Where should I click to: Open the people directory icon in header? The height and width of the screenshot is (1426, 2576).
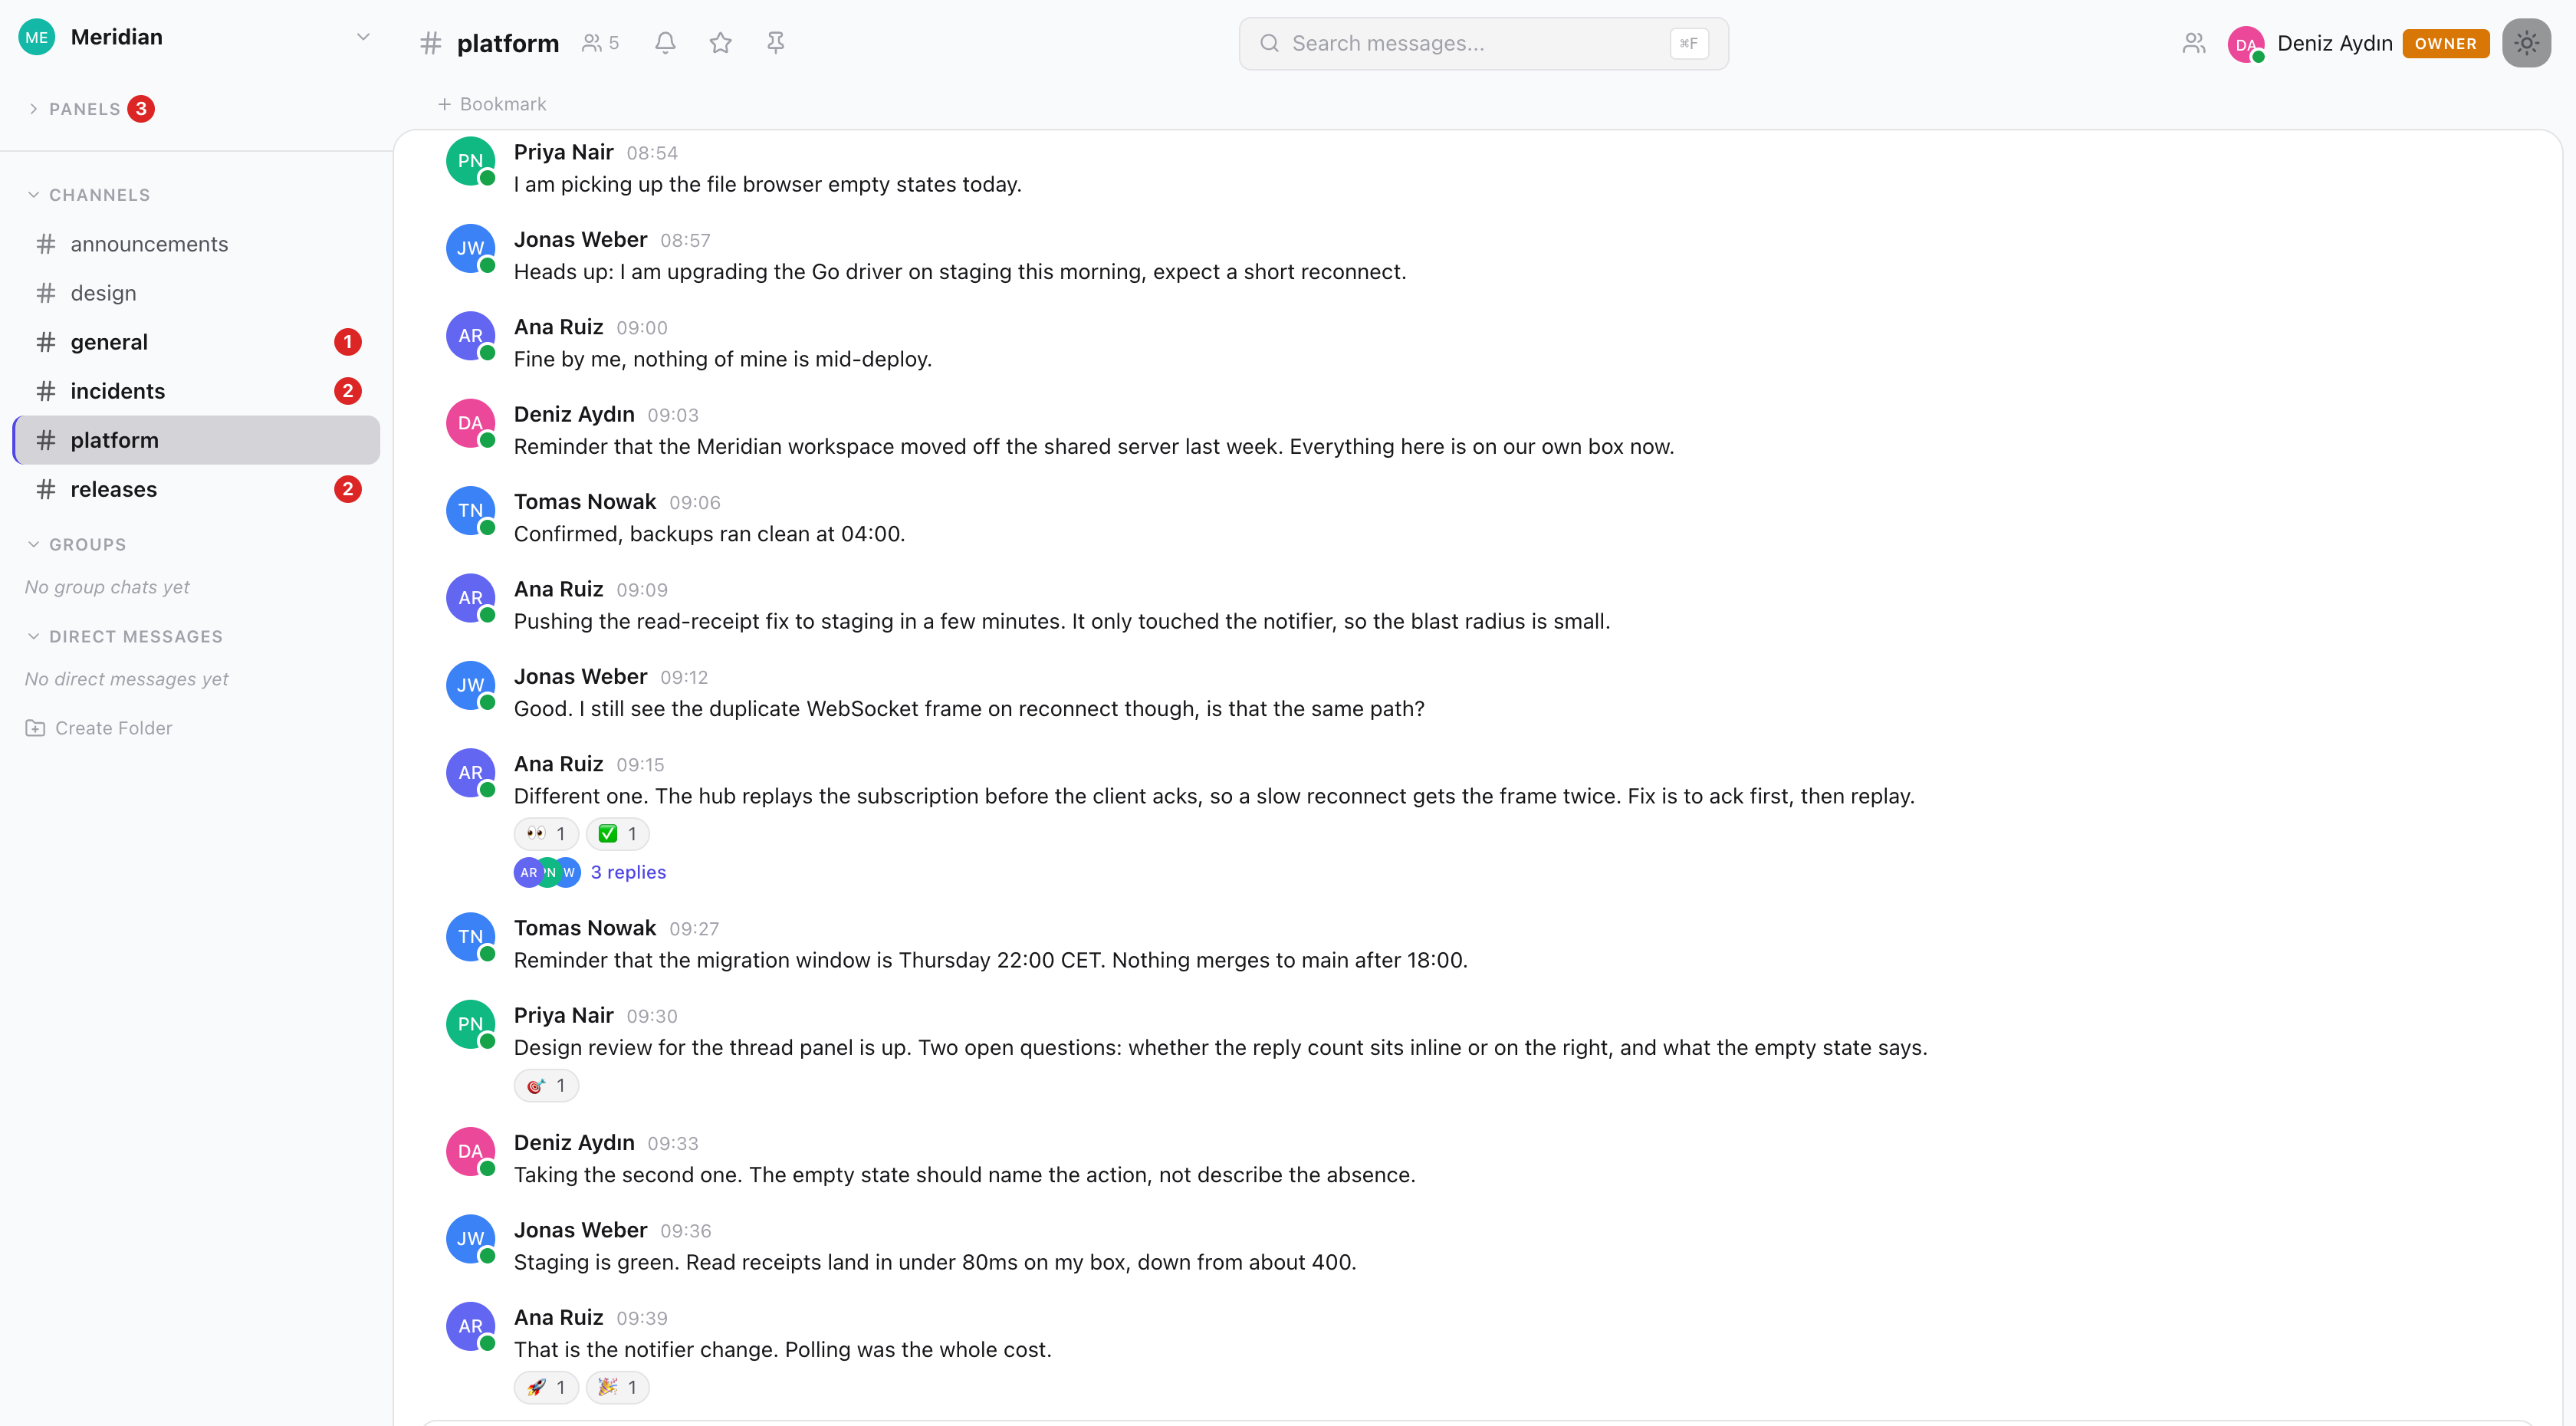click(2193, 43)
